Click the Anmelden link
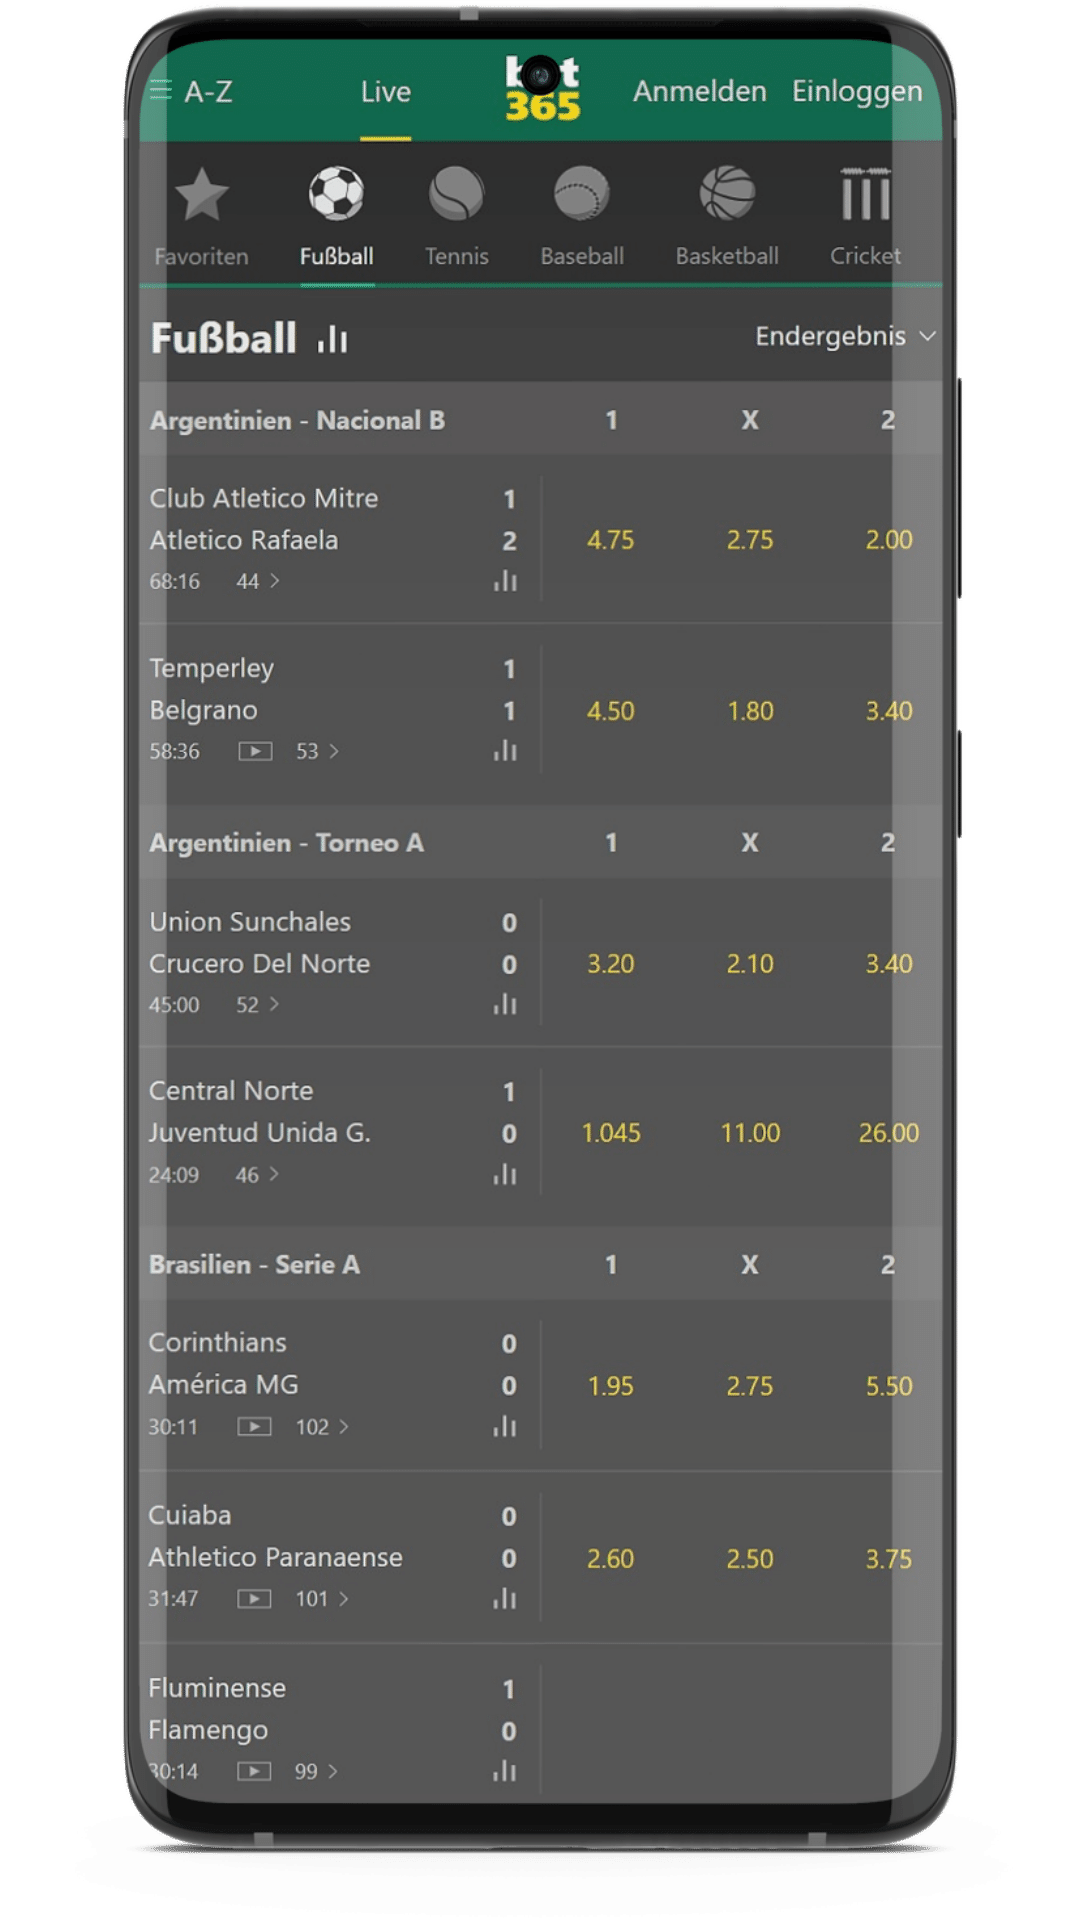This screenshot has height=1920, width=1080. pos(698,92)
